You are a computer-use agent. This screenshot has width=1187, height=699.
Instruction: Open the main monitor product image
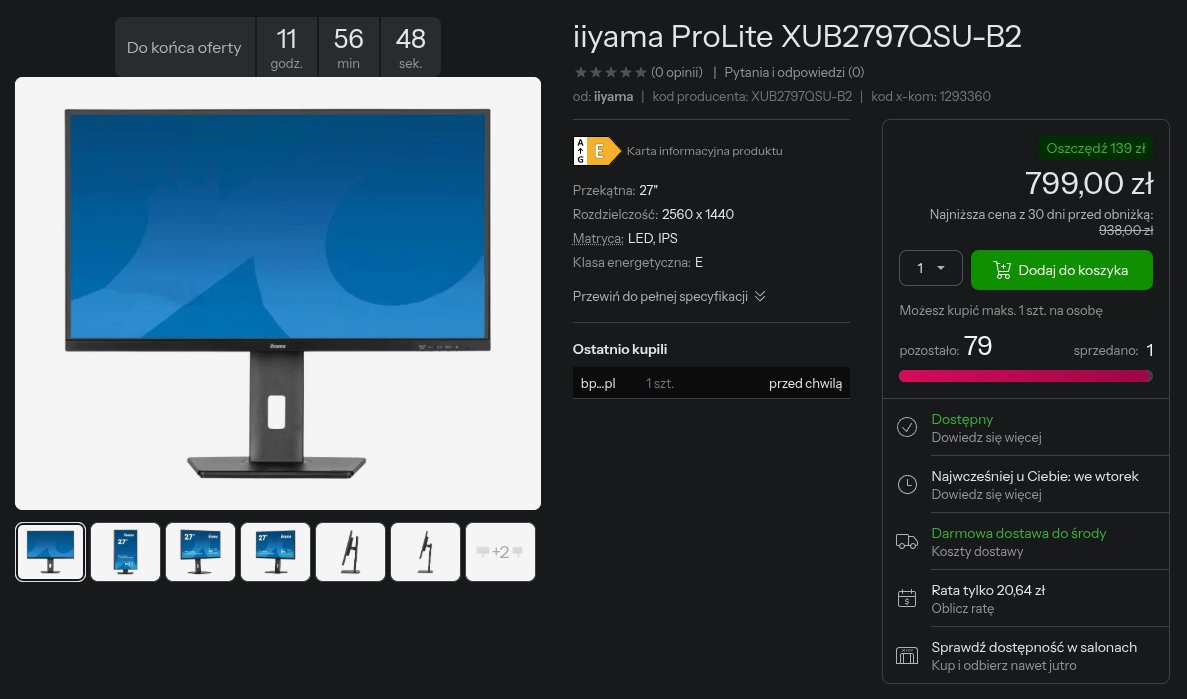[278, 293]
